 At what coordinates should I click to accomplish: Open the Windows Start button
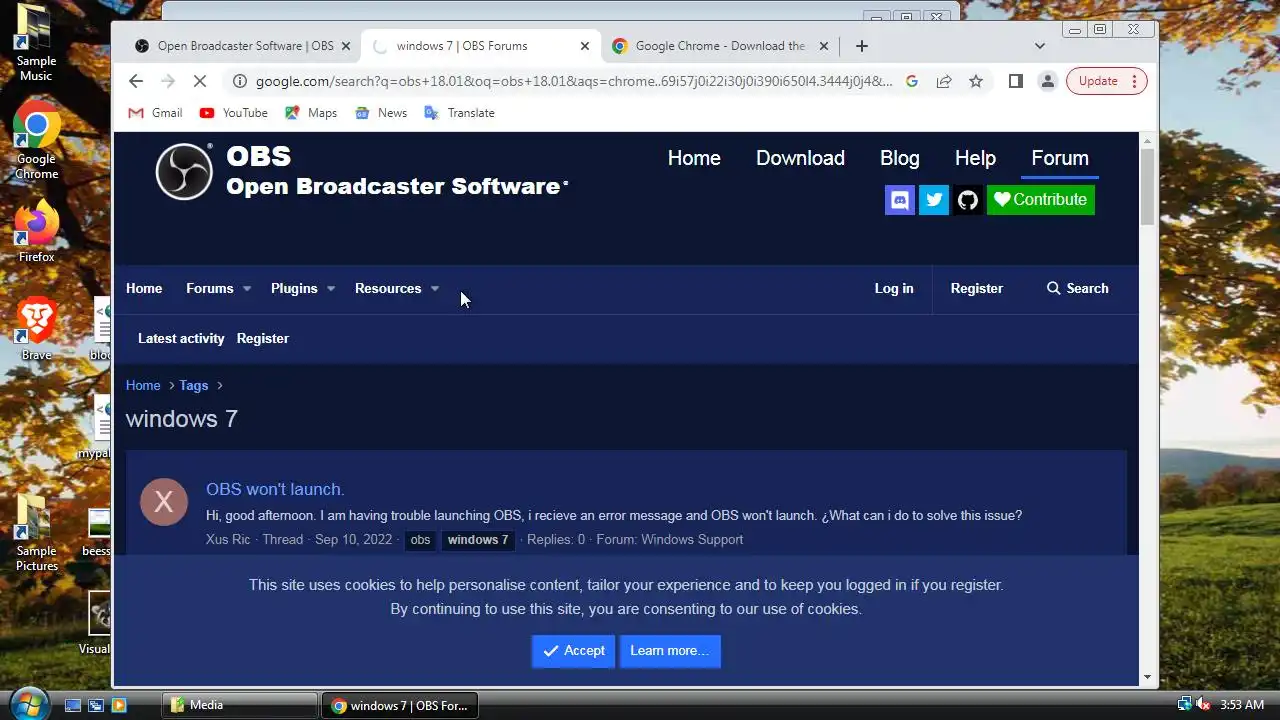[x=28, y=703]
